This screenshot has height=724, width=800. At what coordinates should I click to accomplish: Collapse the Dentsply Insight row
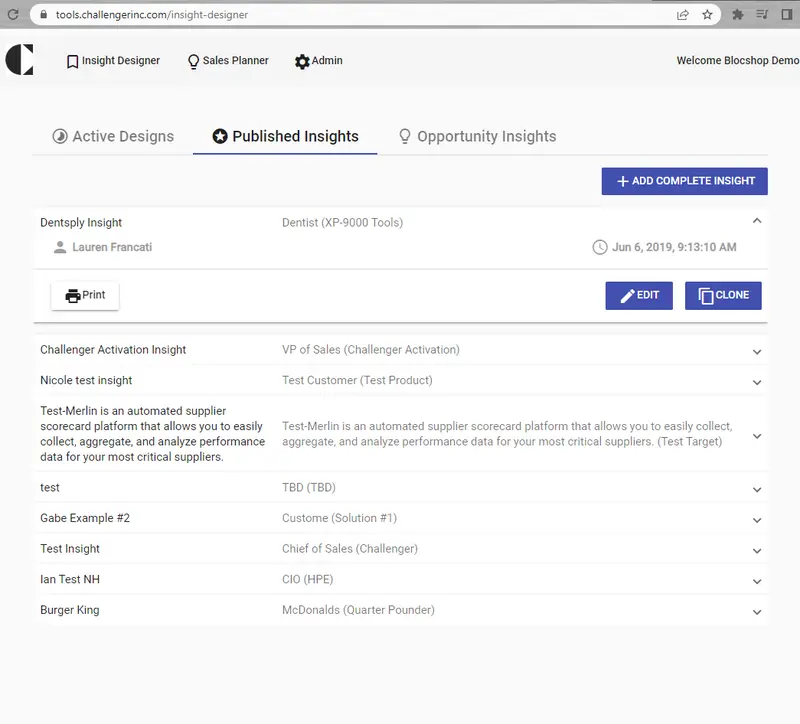[x=757, y=221]
